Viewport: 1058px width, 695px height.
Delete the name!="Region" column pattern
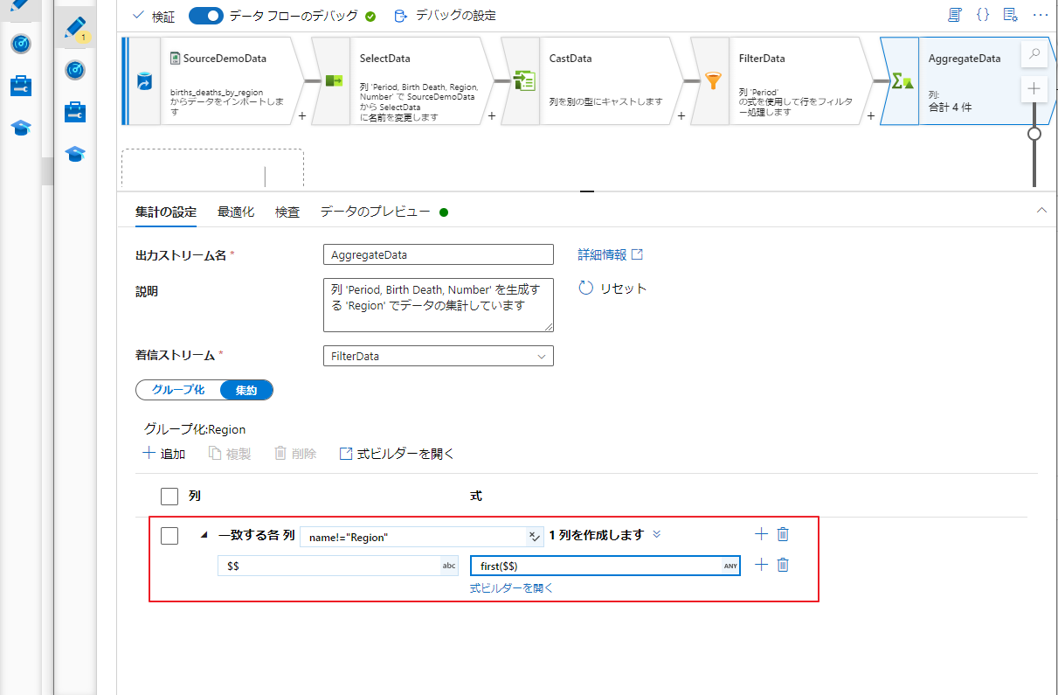[x=783, y=534]
